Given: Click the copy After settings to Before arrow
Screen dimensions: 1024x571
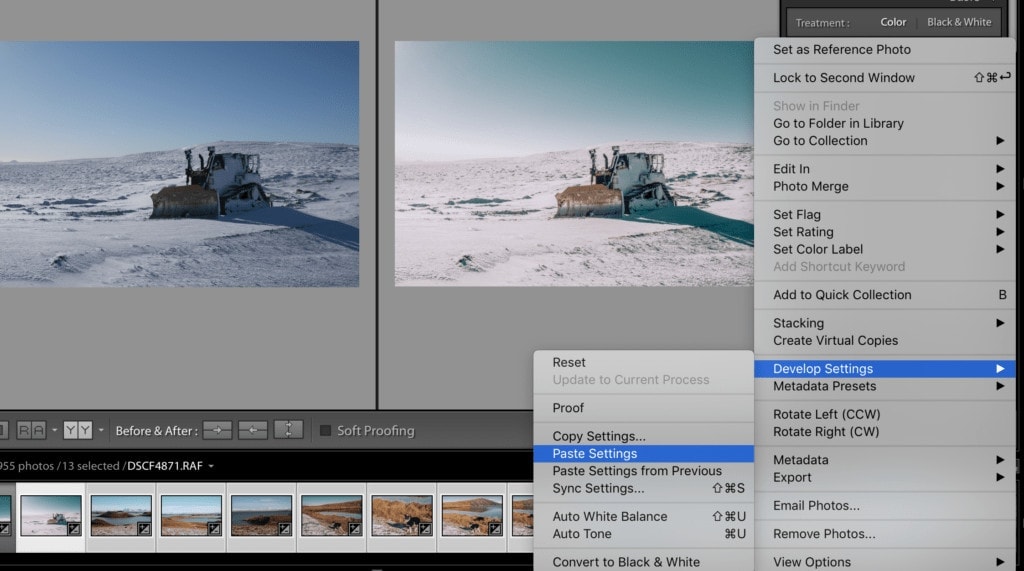Looking at the screenshot, I should pos(252,430).
